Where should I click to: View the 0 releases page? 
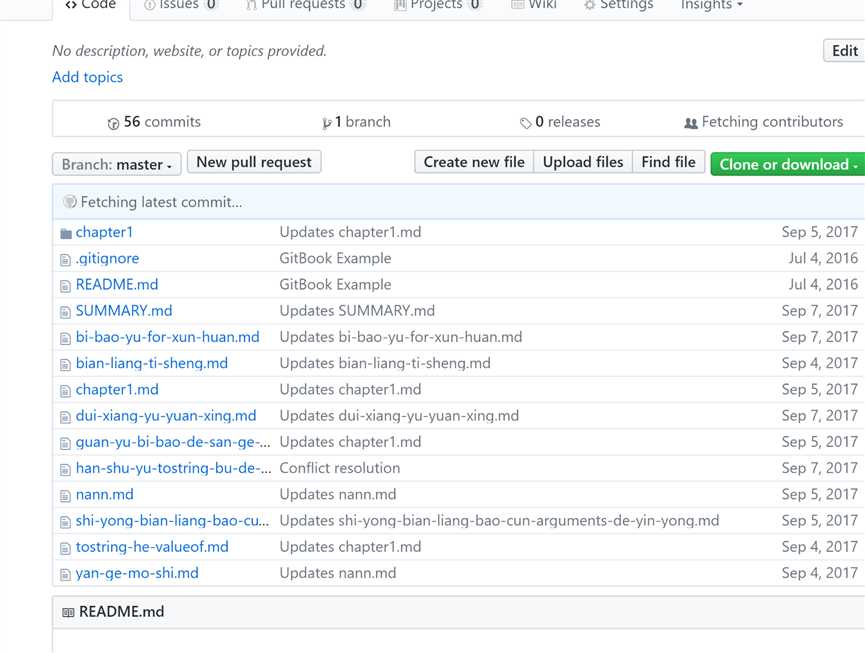click(x=560, y=122)
